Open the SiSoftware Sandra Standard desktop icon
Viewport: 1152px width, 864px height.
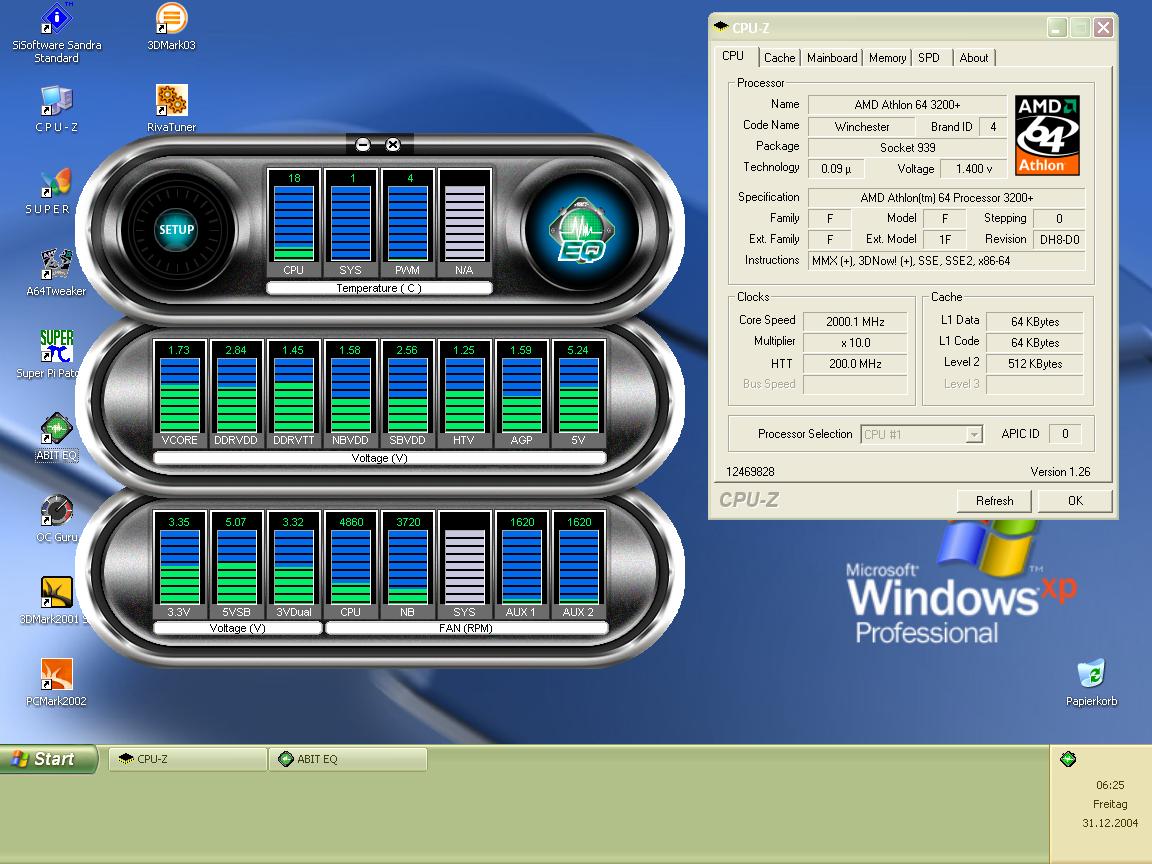click(56, 20)
